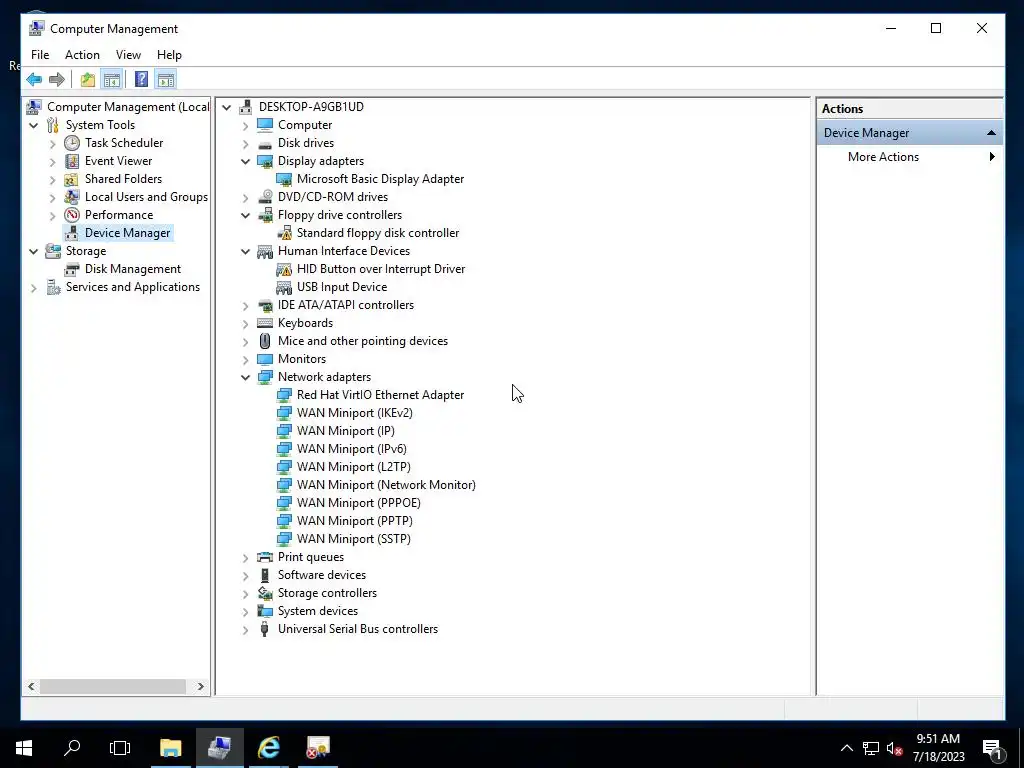The height and width of the screenshot is (768, 1024).
Task: Collapse the Network adapters node
Action: point(246,377)
